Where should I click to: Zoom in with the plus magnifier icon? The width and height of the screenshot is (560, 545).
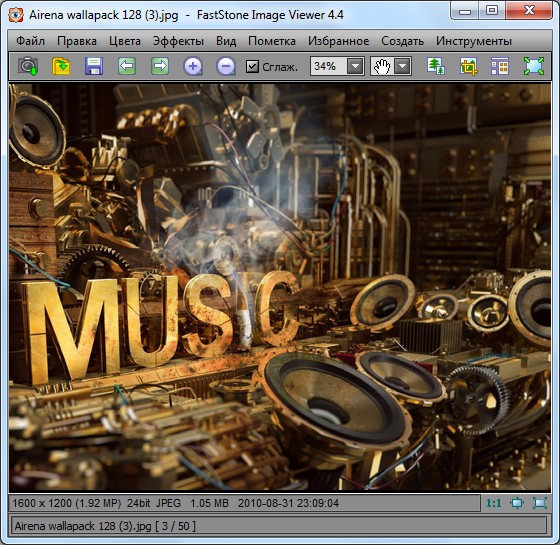pyautogui.click(x=193, y=66)
